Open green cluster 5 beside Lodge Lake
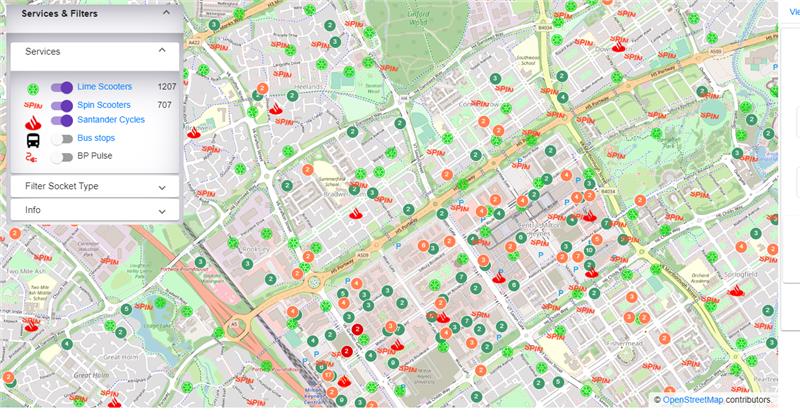 126,309
